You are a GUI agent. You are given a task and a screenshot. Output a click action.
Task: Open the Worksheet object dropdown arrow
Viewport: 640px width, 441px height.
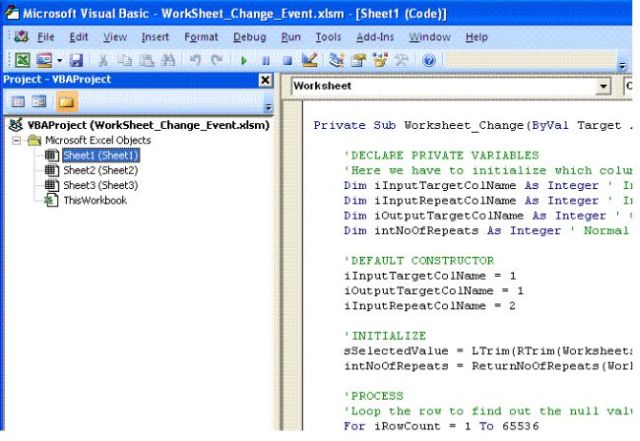click(x=603, y=86)
